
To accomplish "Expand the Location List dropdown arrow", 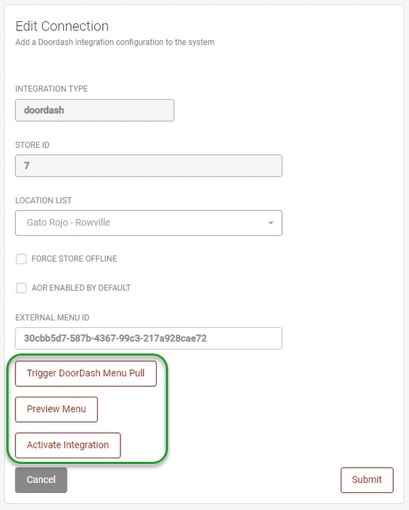I will 271,223.
